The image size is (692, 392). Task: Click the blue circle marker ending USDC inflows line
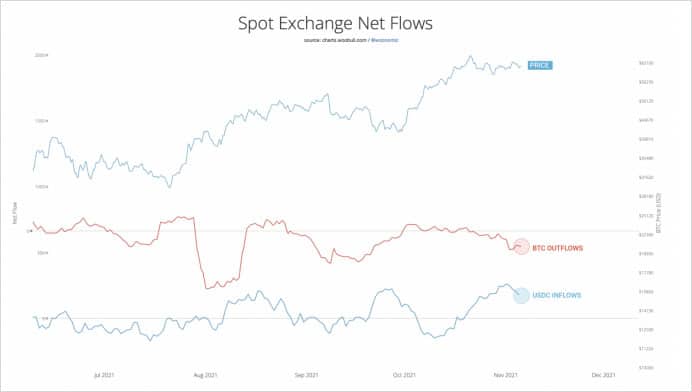pyautogui.click(x=521, y=295)
